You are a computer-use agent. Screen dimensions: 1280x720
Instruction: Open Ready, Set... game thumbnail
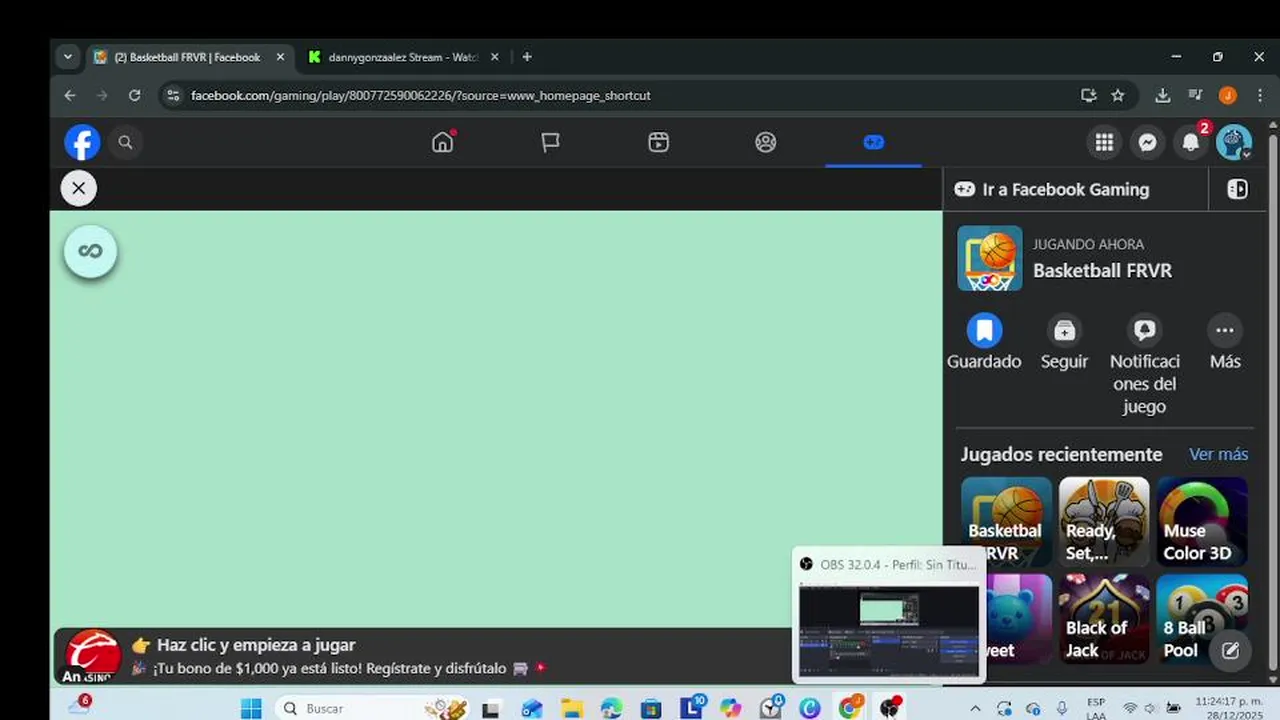1104,522
